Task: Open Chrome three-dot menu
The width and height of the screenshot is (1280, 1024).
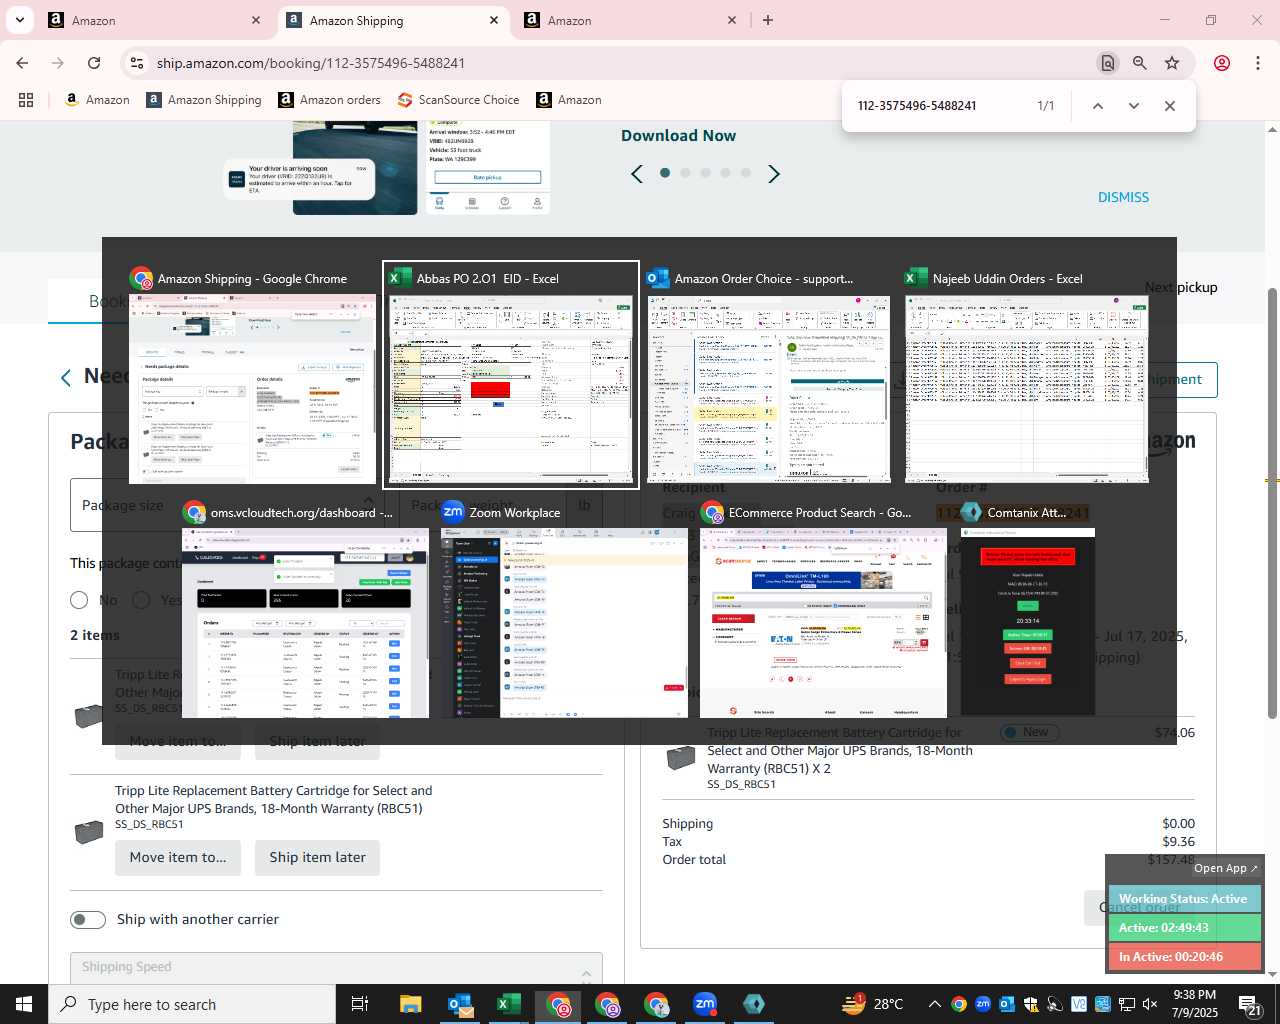Action: click(x=1258, y=63)
